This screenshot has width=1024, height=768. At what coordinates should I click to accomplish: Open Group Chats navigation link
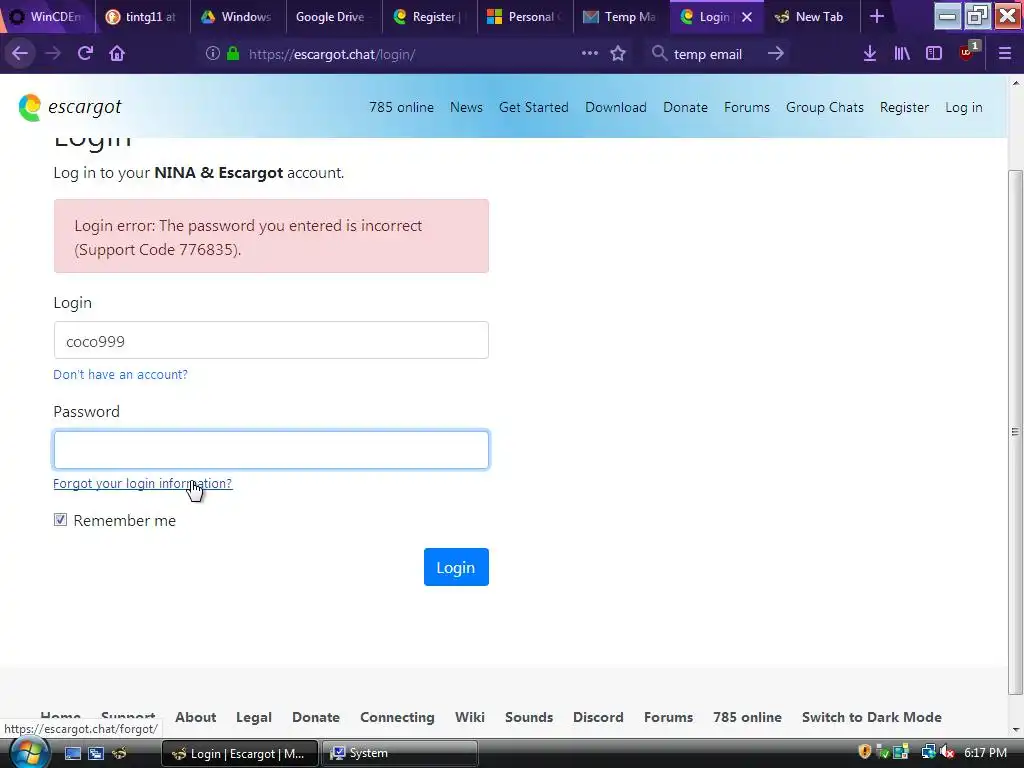pyautogui.click(x=825, y=107)
